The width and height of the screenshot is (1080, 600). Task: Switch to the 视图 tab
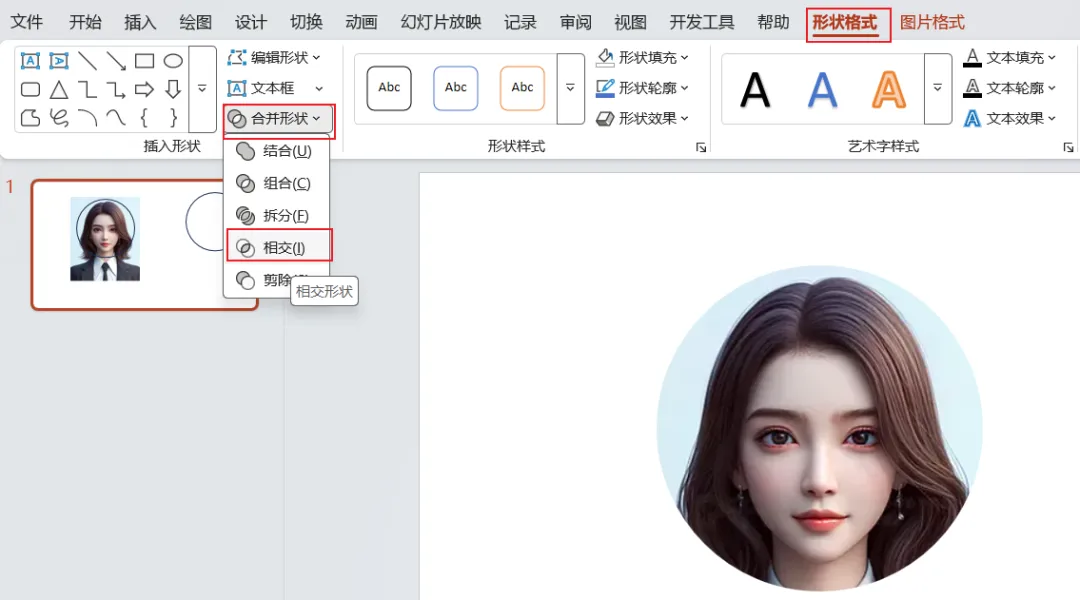(631, 23)
